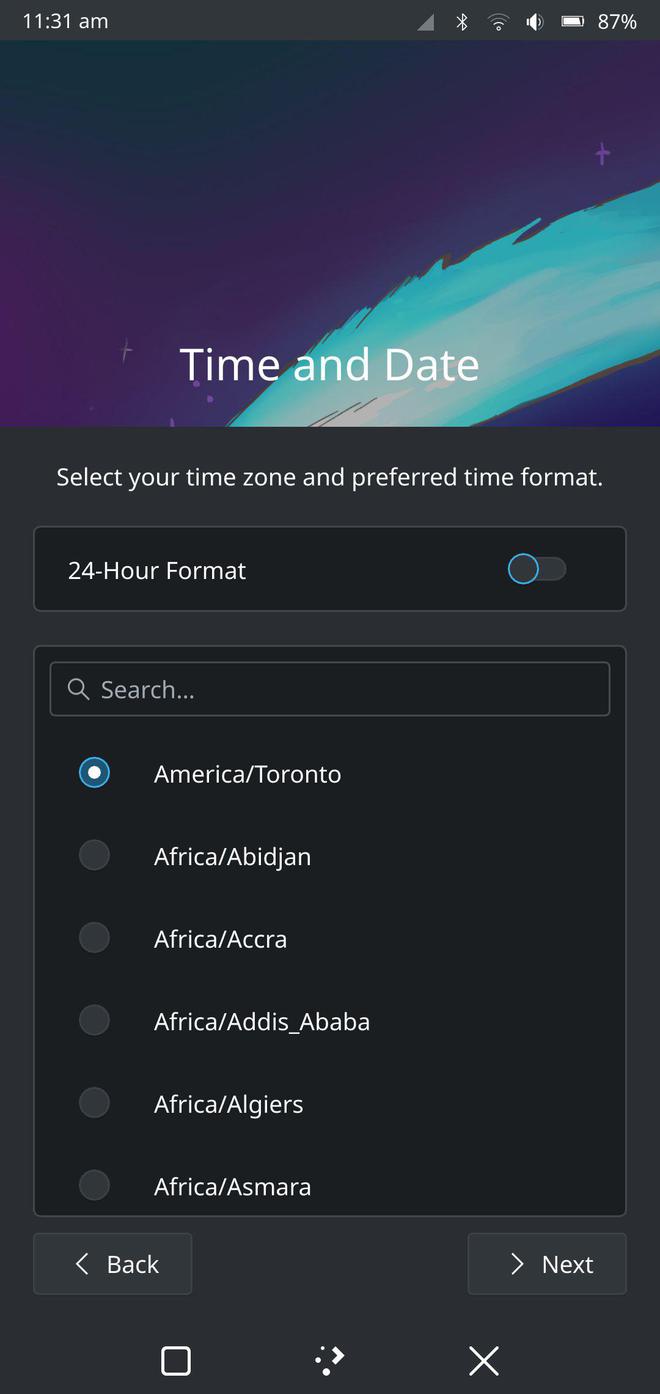Image resolution: width=660 pixels, height=1394 pixels.
Task: Choose Africa/Abidjan radio button
Action: pos(94,856)
